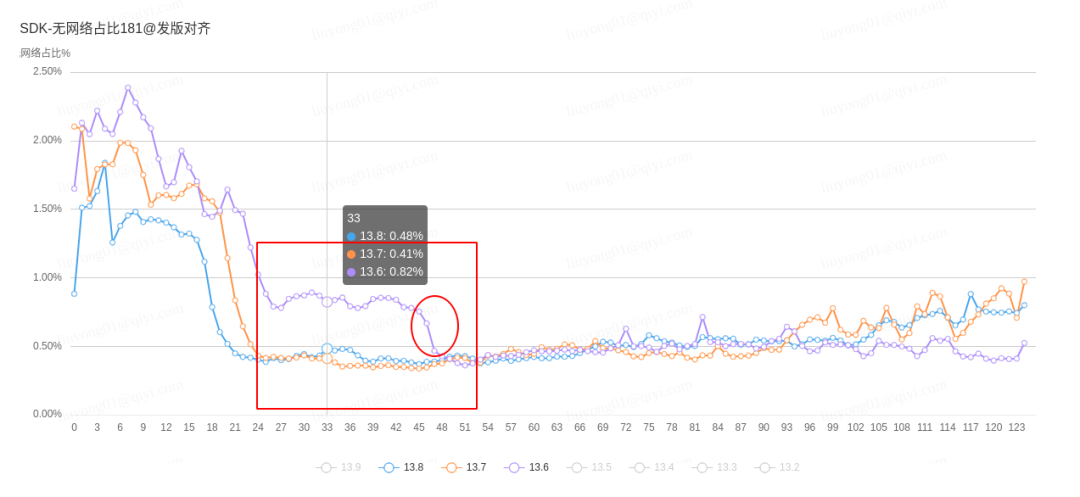Enable the 13.3 series in legend
This screenshot has height=497, width=1080.
tap(713, 467)
